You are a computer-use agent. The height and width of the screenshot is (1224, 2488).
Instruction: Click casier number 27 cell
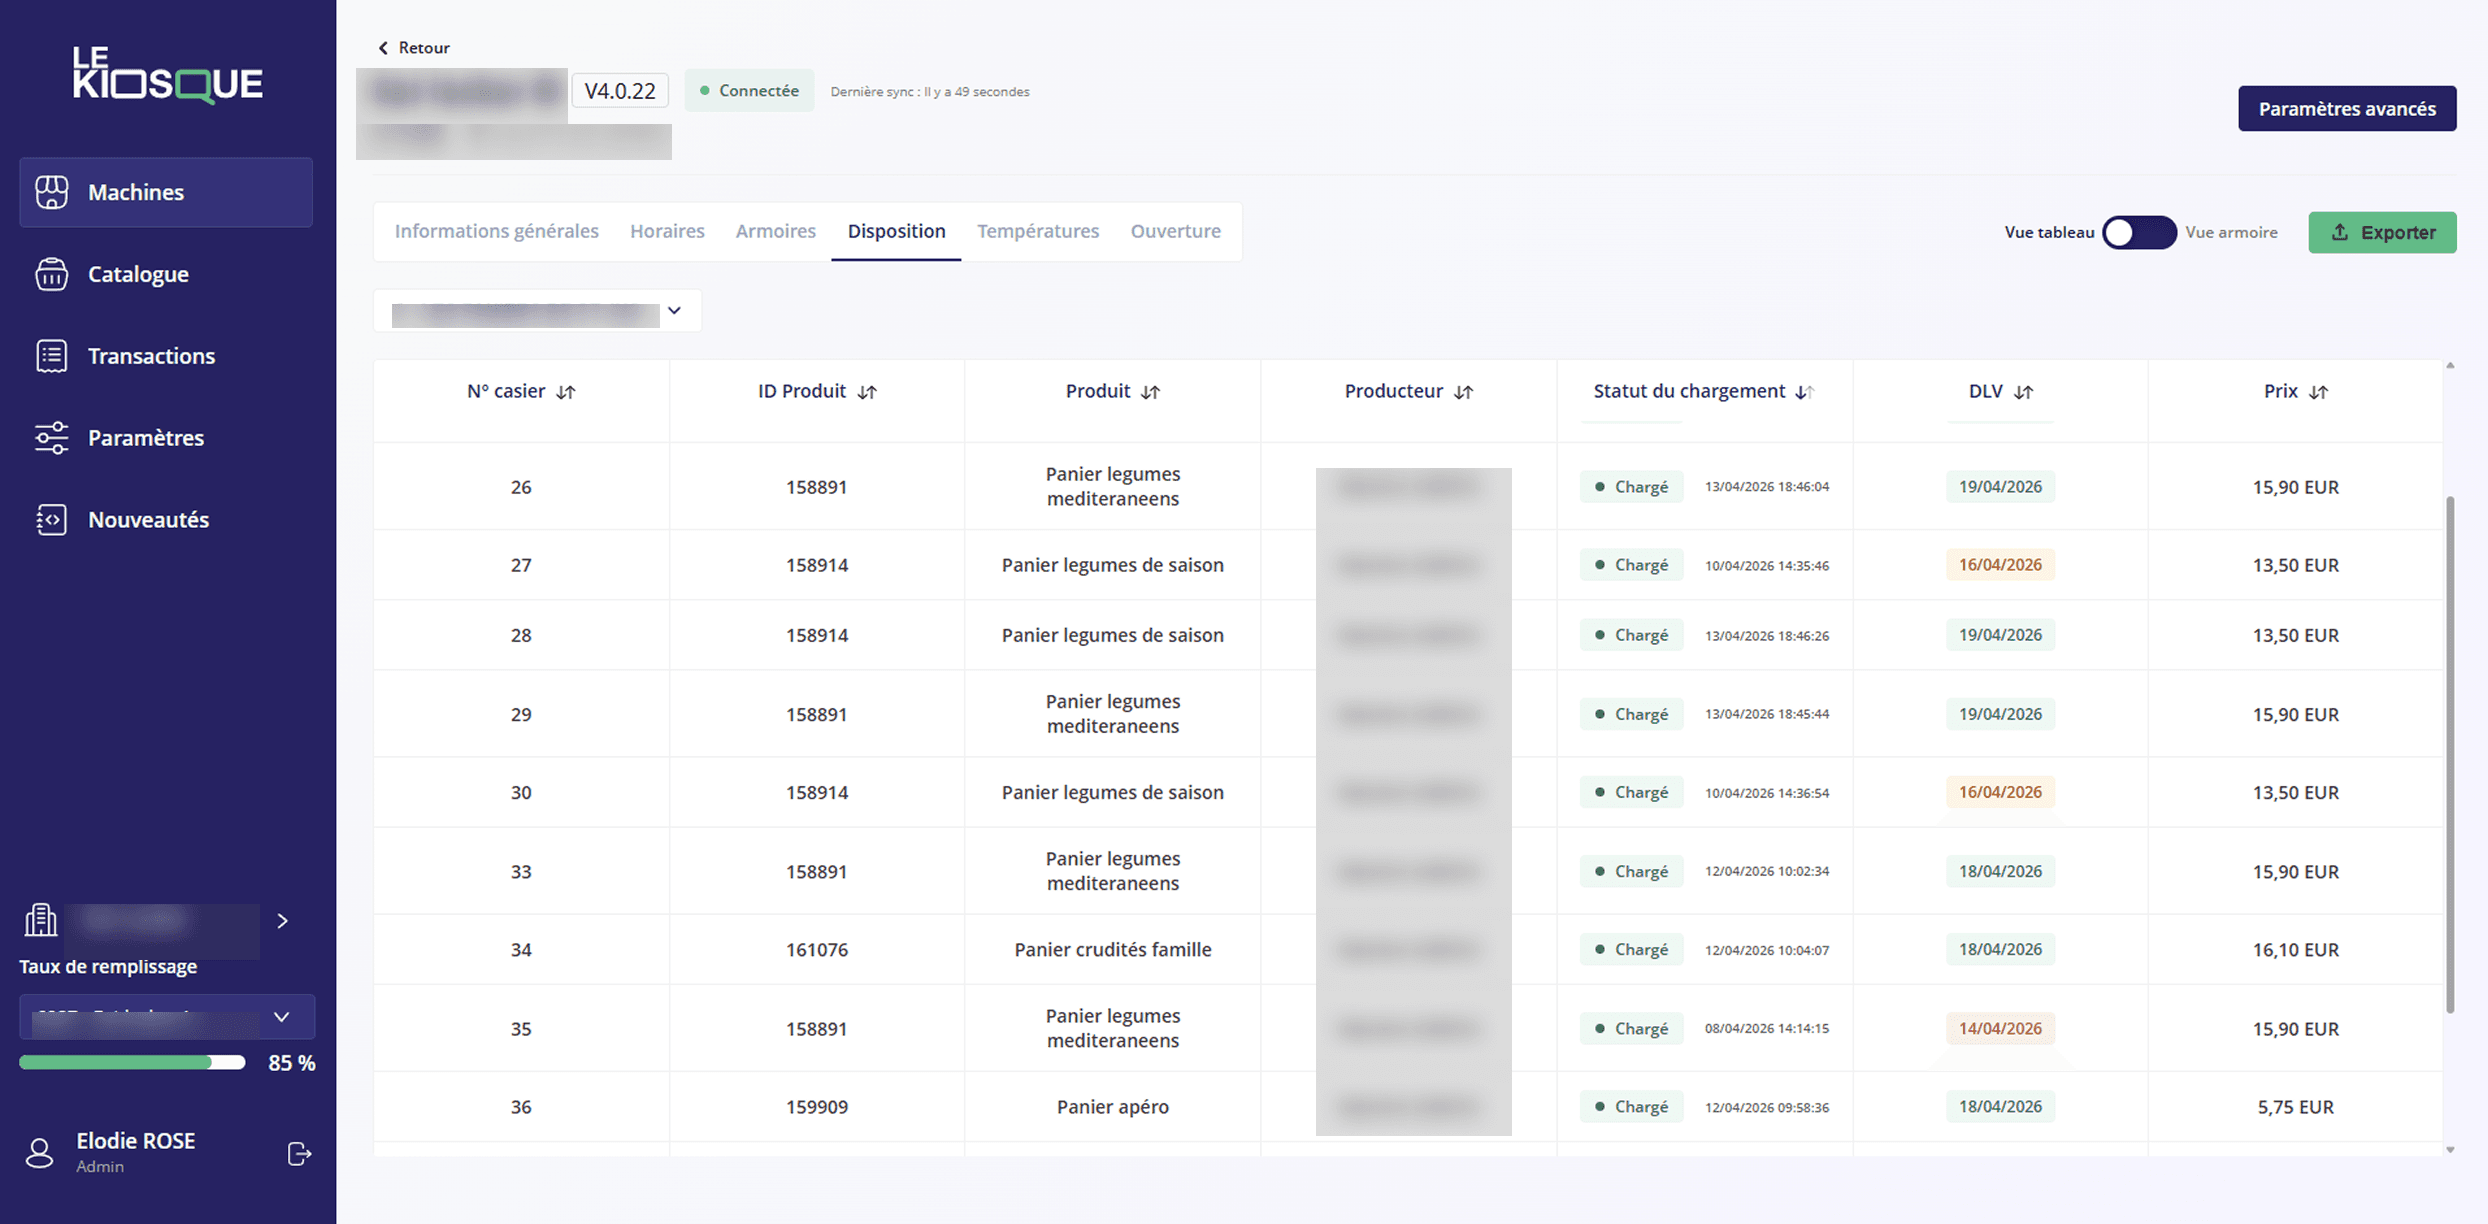click(x=521, y=565)
